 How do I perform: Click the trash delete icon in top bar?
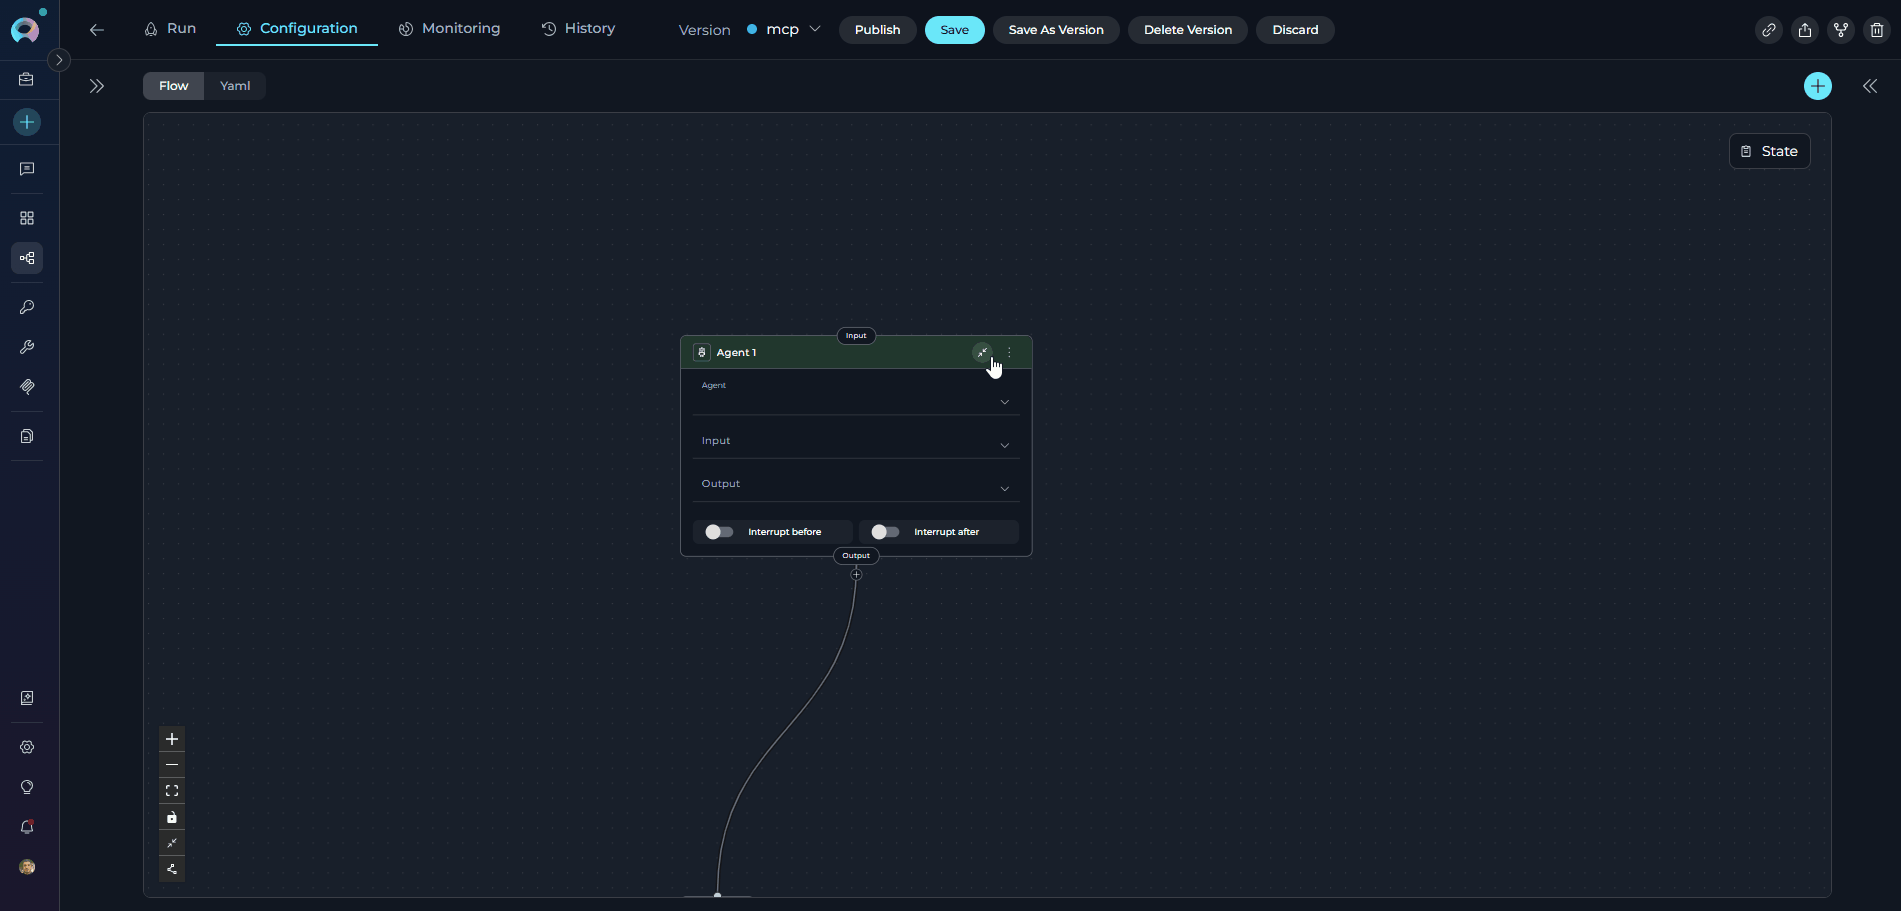click(1877, 30)
